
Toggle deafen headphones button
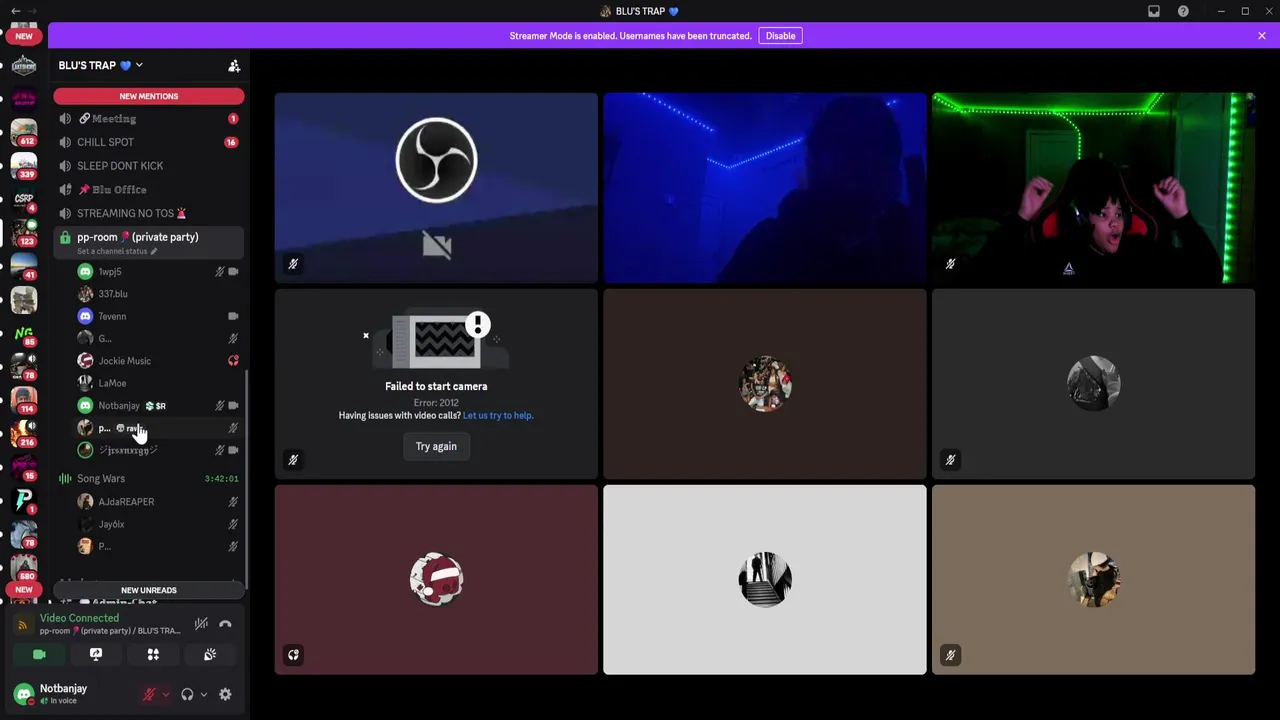tap(187, 694)
